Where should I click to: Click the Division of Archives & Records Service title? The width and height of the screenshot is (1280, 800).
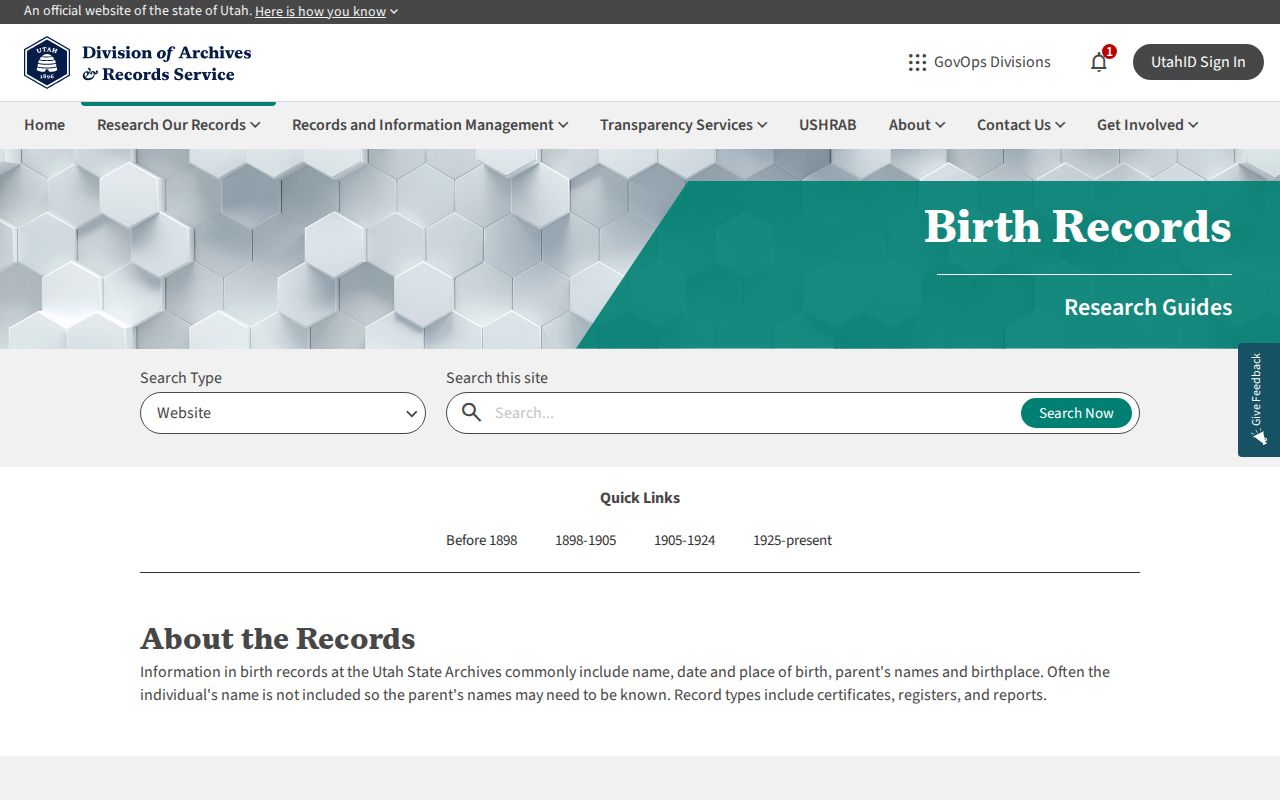pos(167,63)
